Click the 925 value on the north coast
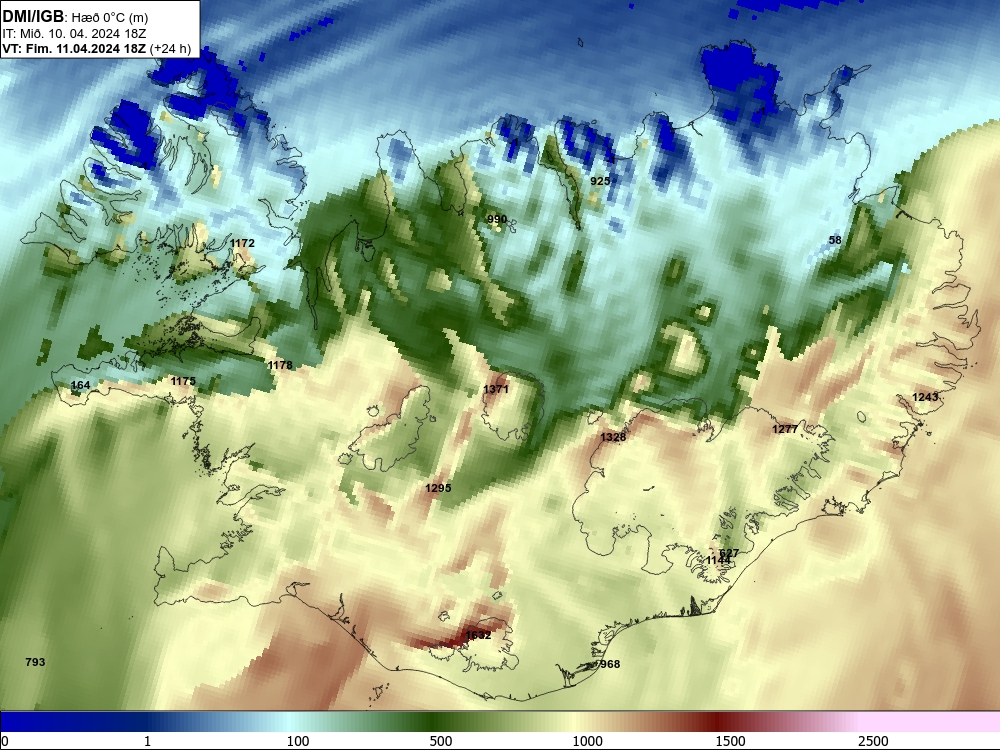This screenshot has height=750, width=1000. click(x=600, y=181)
